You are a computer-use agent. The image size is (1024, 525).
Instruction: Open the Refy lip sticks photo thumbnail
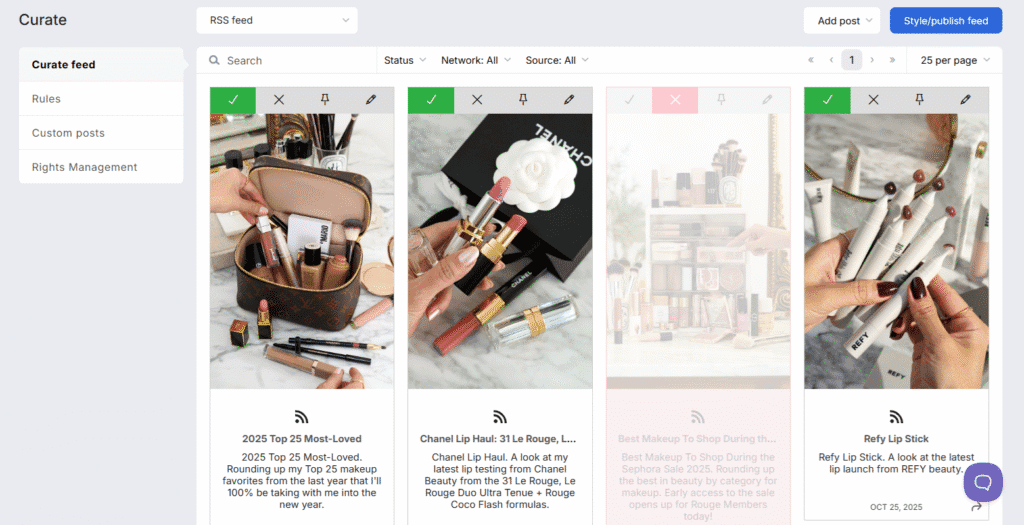[x=897, y=251]
